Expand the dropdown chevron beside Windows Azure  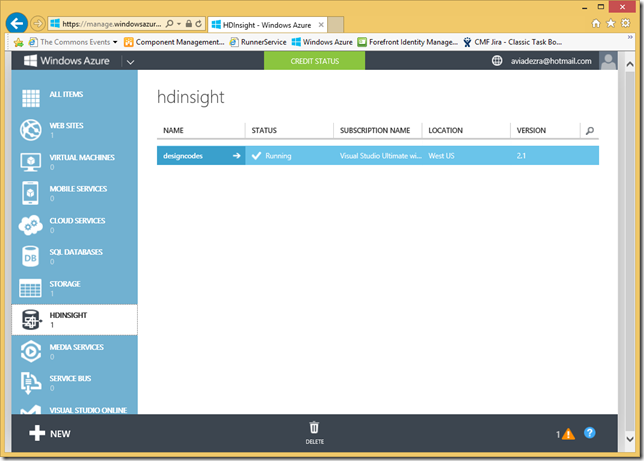click(x=131, y=62)
